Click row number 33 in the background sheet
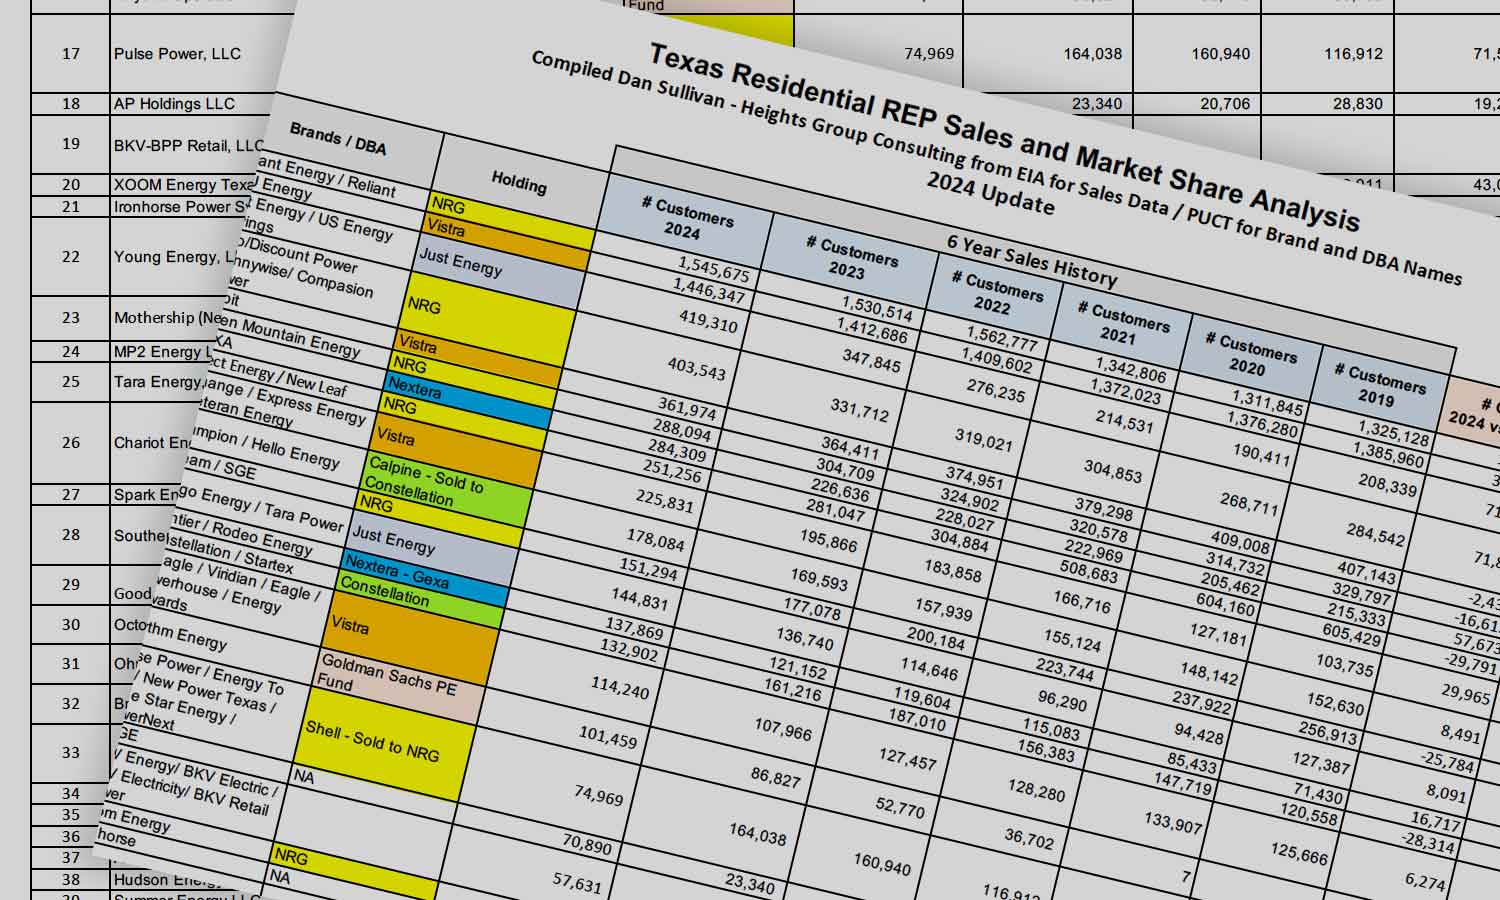 click(x=70, y=752)
